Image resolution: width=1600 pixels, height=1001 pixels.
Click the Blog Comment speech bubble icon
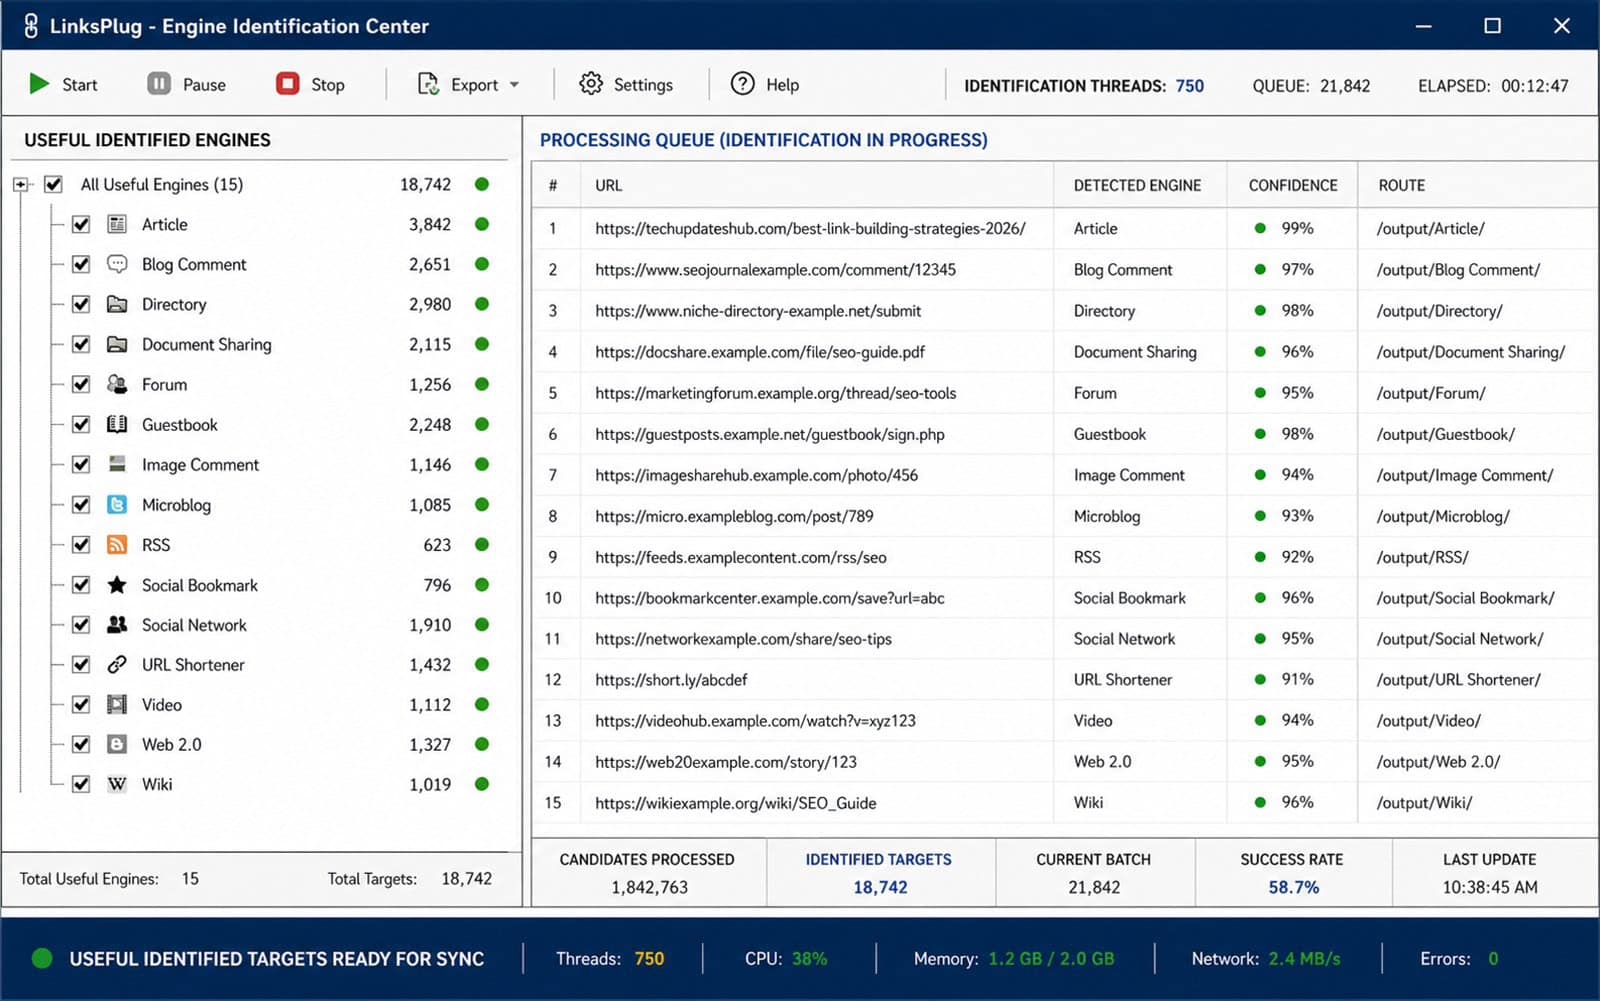(x=117, y=264)
